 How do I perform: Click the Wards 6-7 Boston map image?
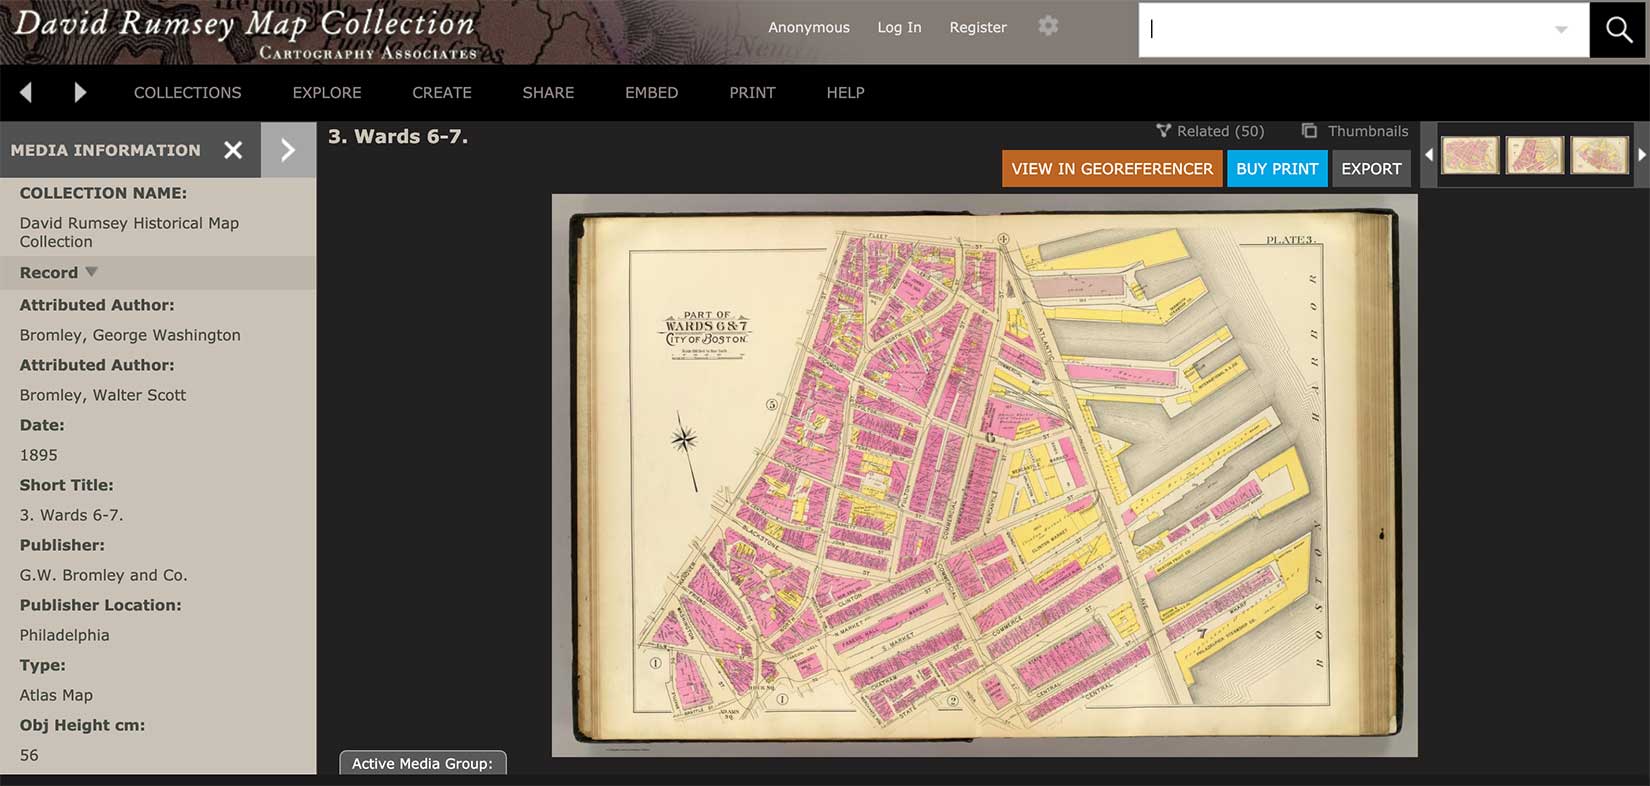984,475
